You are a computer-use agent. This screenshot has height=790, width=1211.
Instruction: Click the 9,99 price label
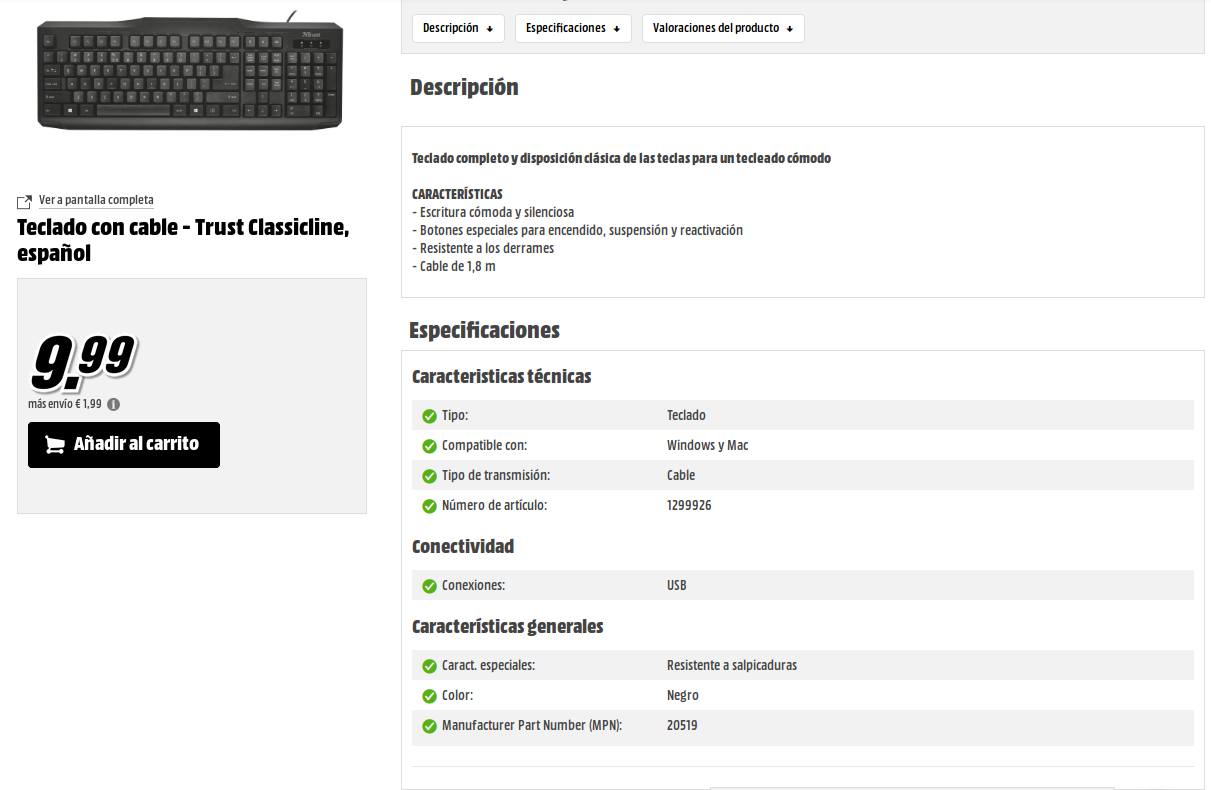(x=83, y=362)
